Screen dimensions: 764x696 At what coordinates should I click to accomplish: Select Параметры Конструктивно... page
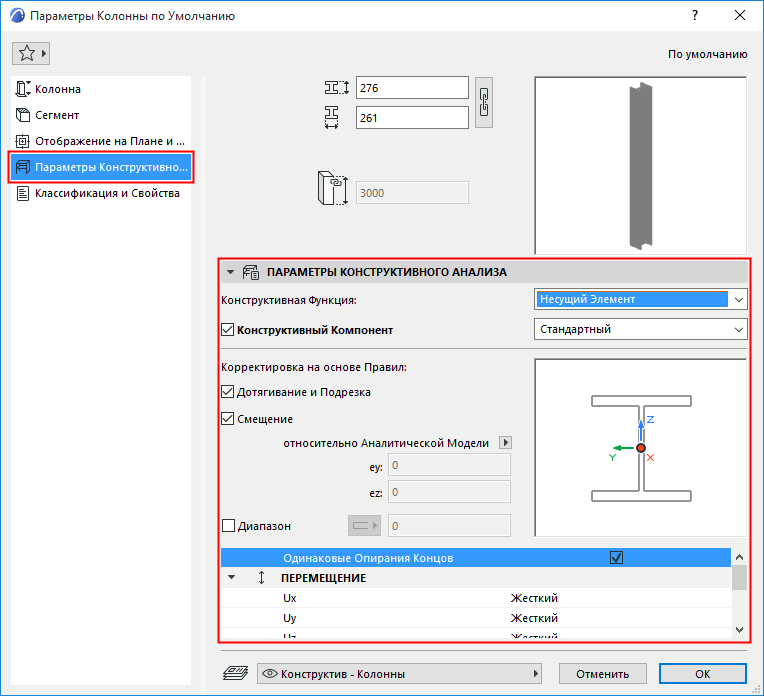pyautogui.click(x=101, y=167)
